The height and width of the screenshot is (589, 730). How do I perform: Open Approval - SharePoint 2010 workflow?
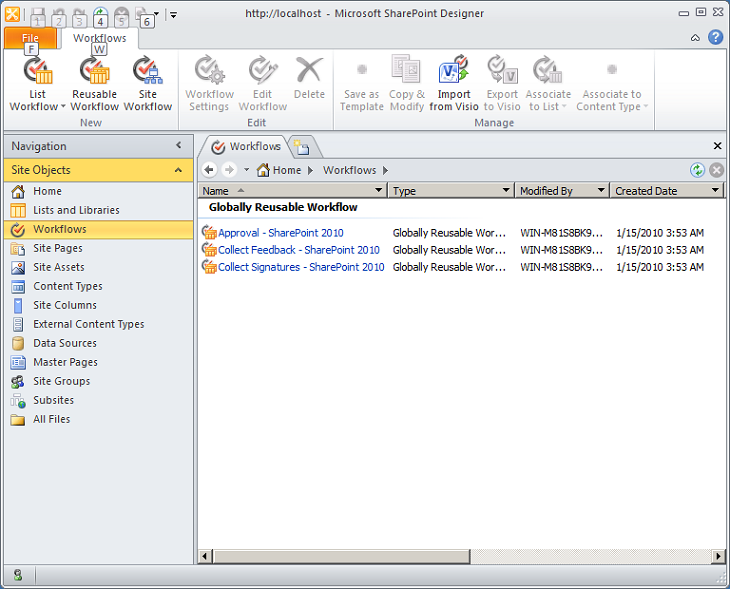pyautogui.click(x=281, y=233)
